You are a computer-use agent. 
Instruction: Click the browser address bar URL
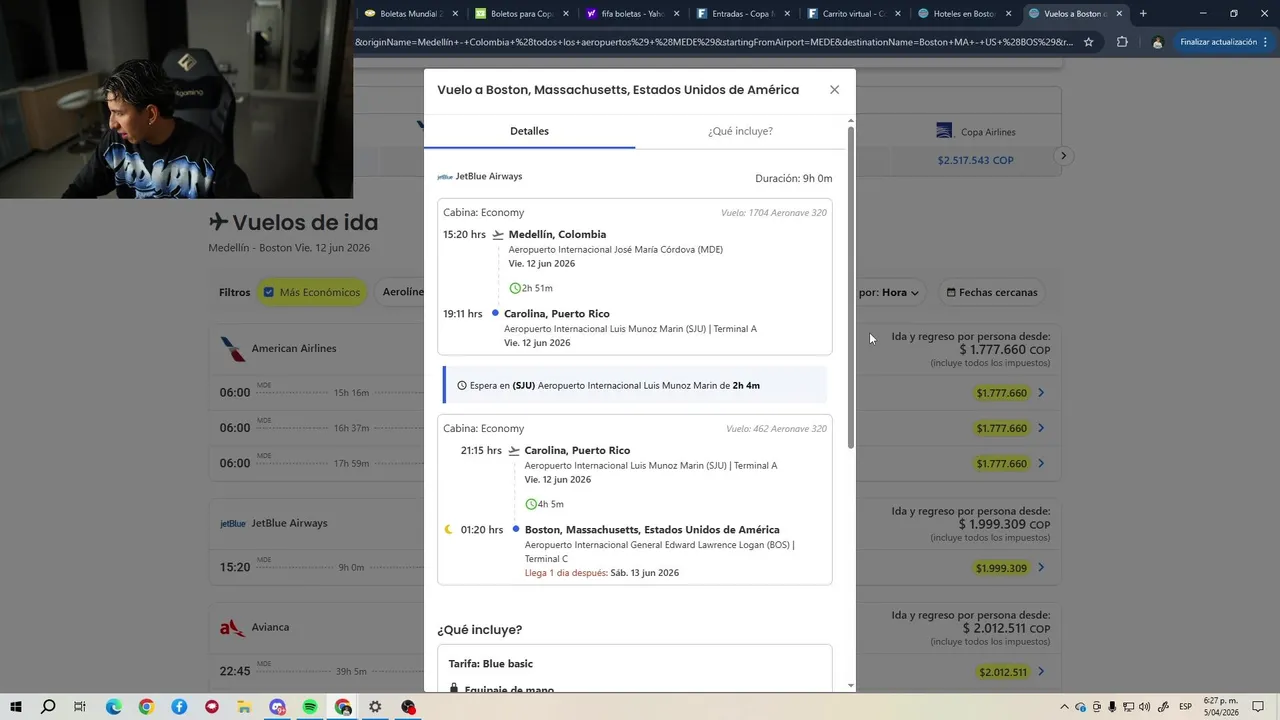coord(714,42)
